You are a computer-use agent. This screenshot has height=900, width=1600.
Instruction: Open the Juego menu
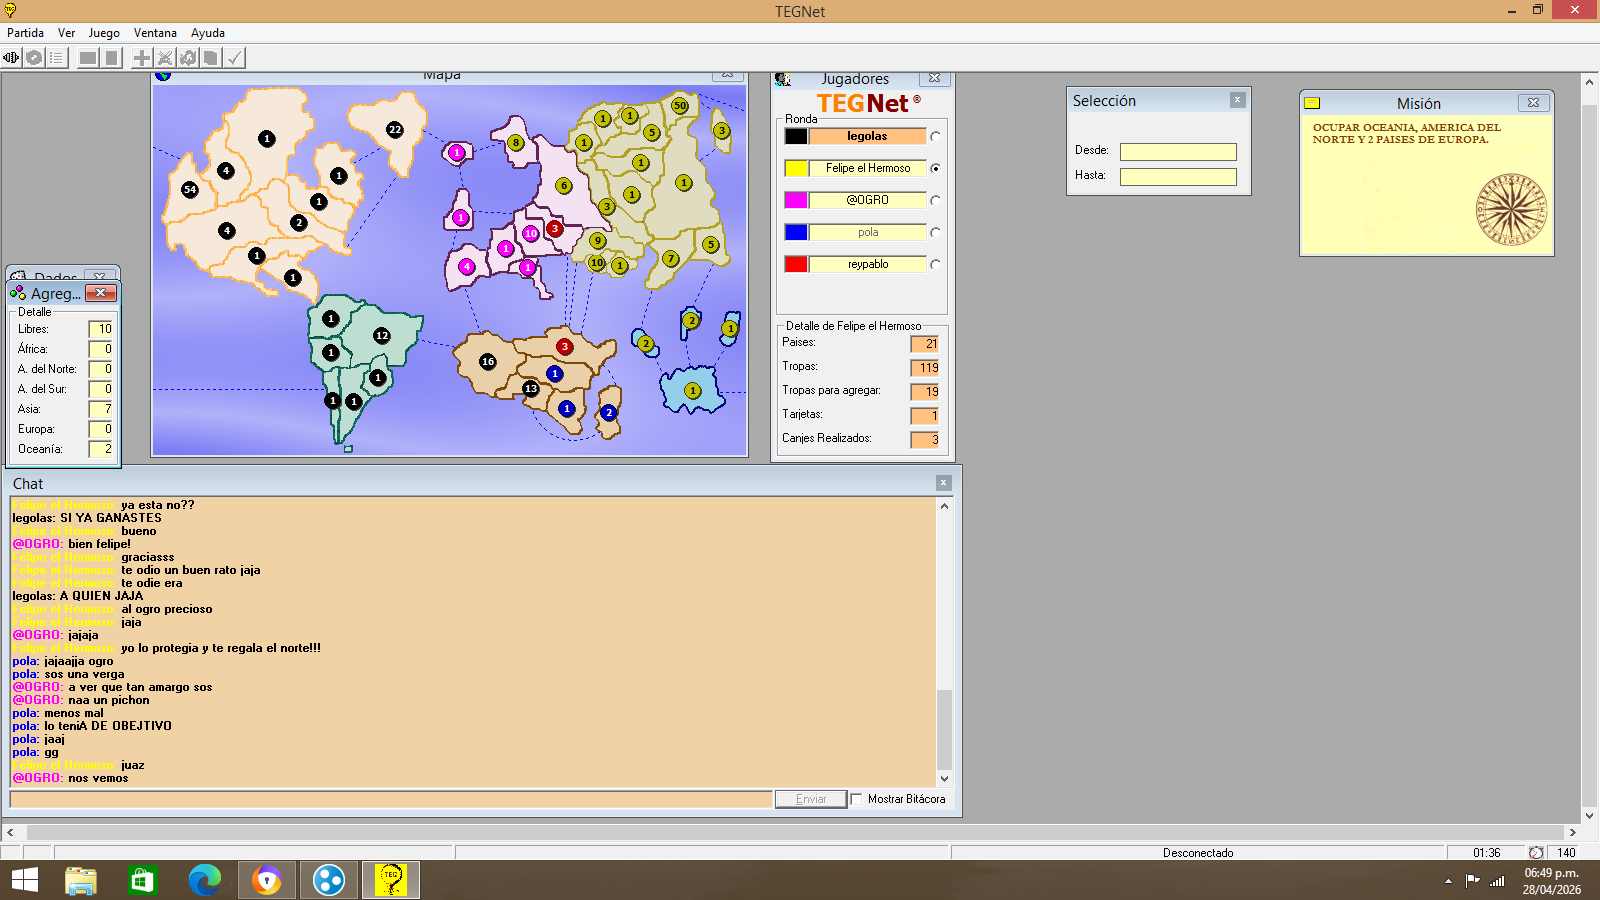coord(104,33)
